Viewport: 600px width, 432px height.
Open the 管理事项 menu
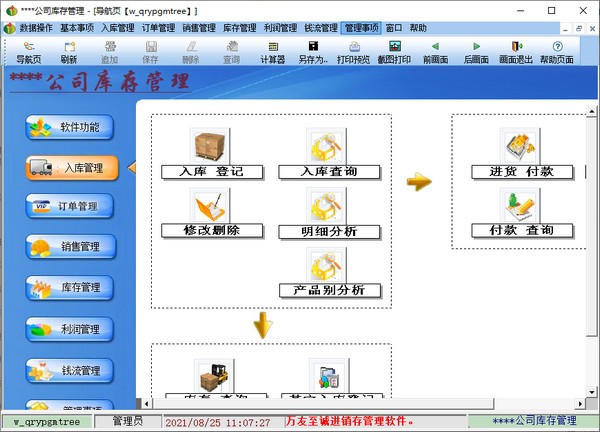click(x=361, y=28)
